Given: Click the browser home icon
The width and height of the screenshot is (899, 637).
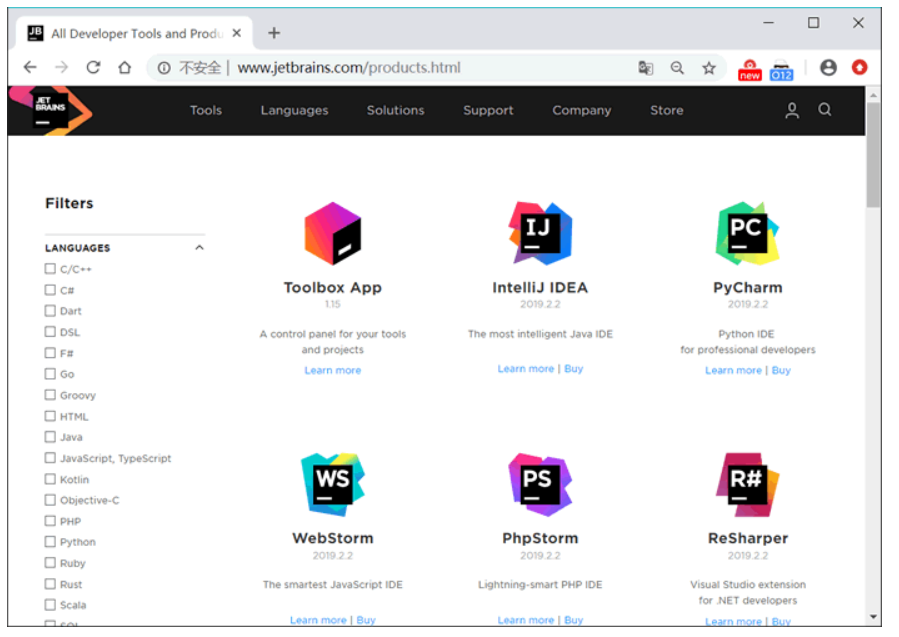Looking at the screenshot, I should 124,68.
